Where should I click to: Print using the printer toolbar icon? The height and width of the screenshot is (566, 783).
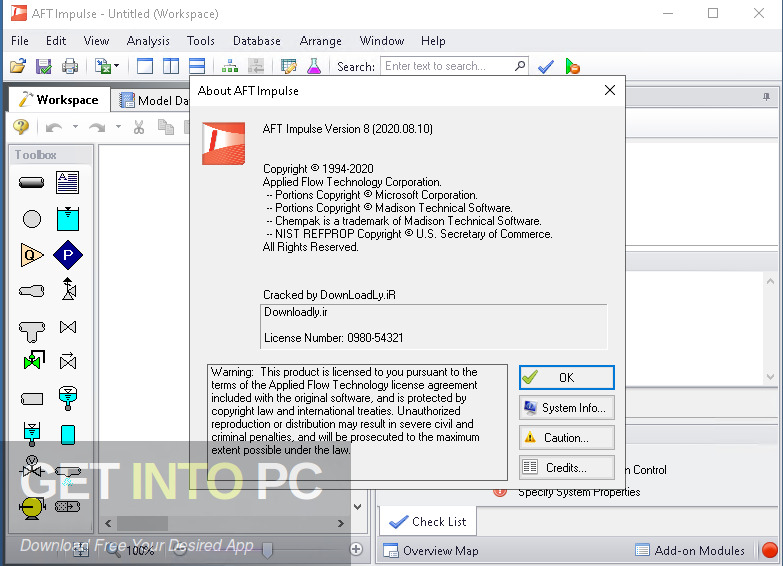[x=69, y=66]
